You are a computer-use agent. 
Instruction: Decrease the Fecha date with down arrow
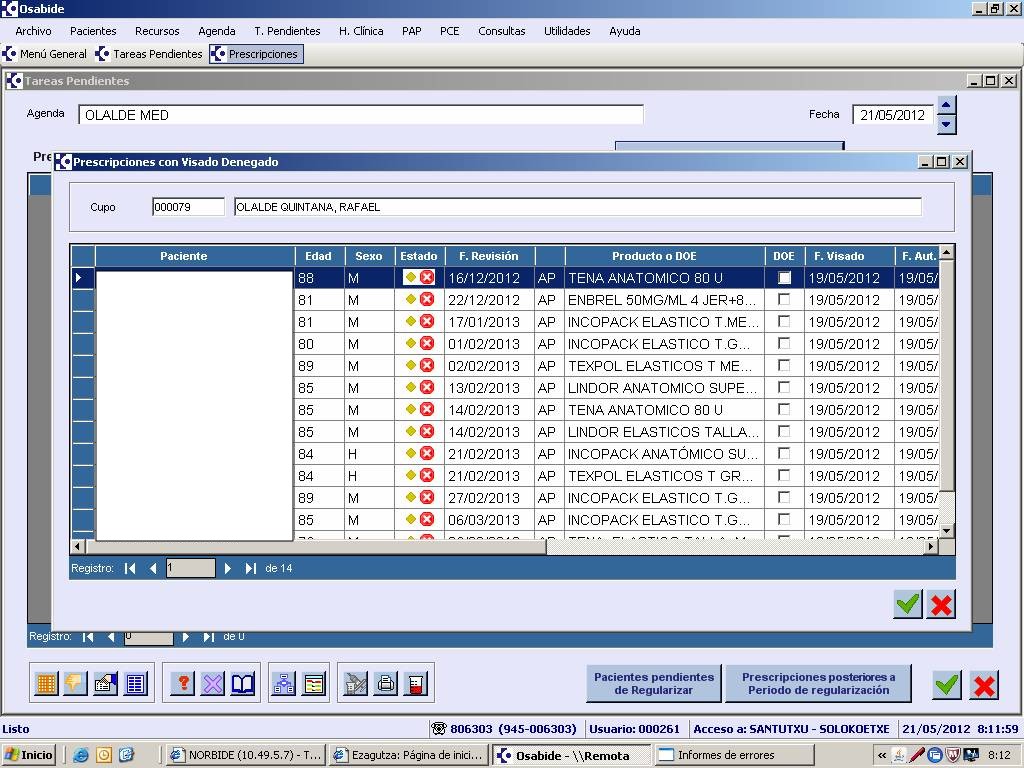pos(947,124)
